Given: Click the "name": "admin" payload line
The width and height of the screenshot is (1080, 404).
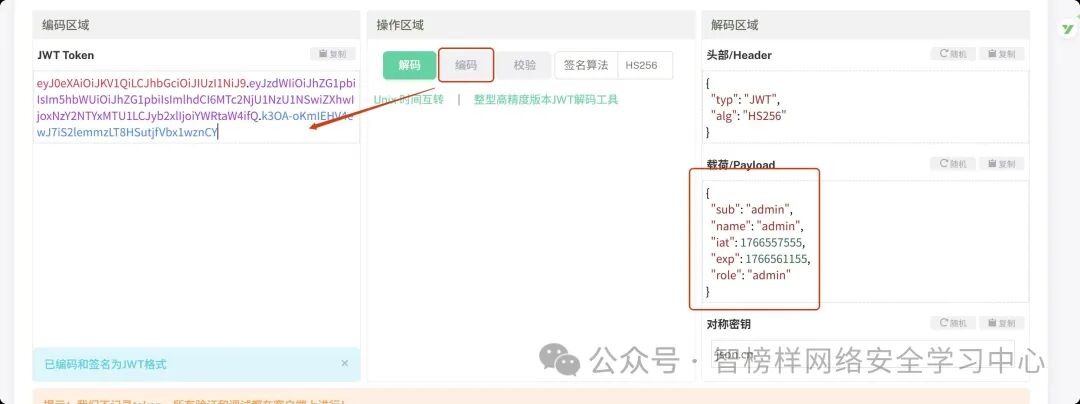Looking at the screenshot, I should pyautogui.click(x=757, y=226).
